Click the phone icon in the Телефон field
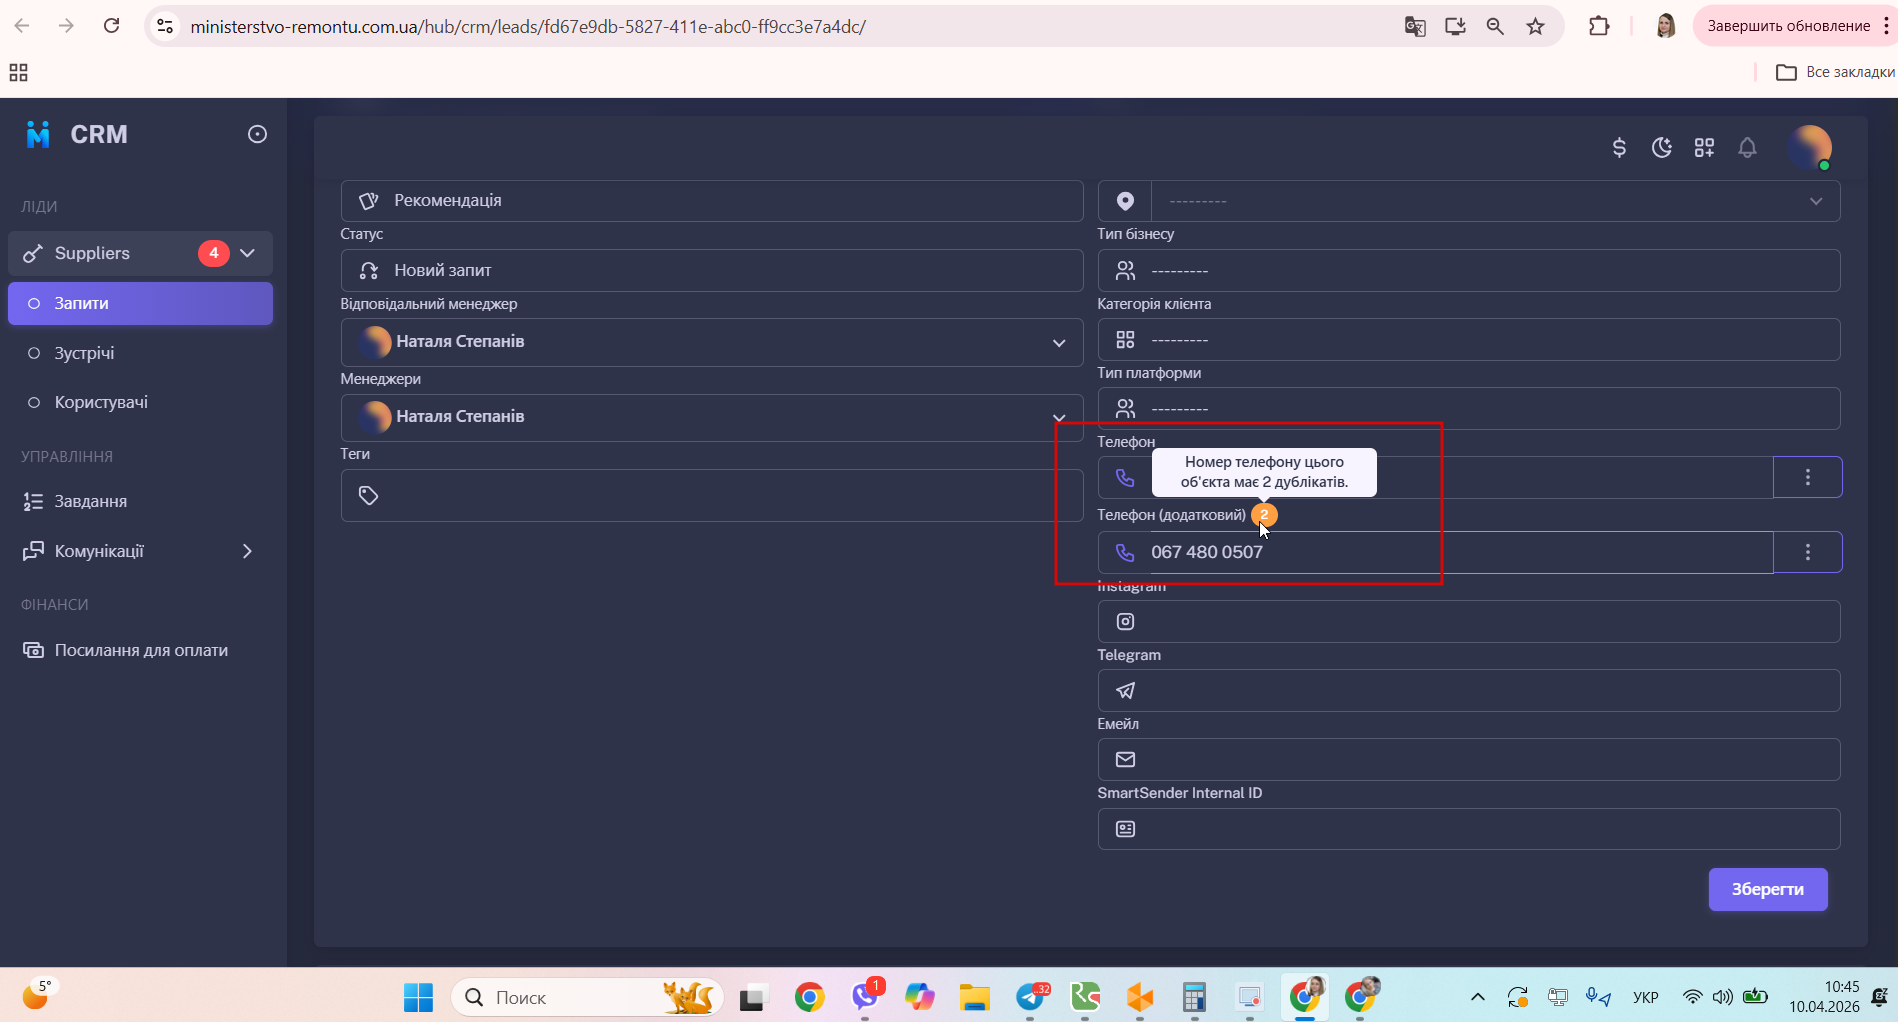1898x1022 pixels. [1125, 478]
